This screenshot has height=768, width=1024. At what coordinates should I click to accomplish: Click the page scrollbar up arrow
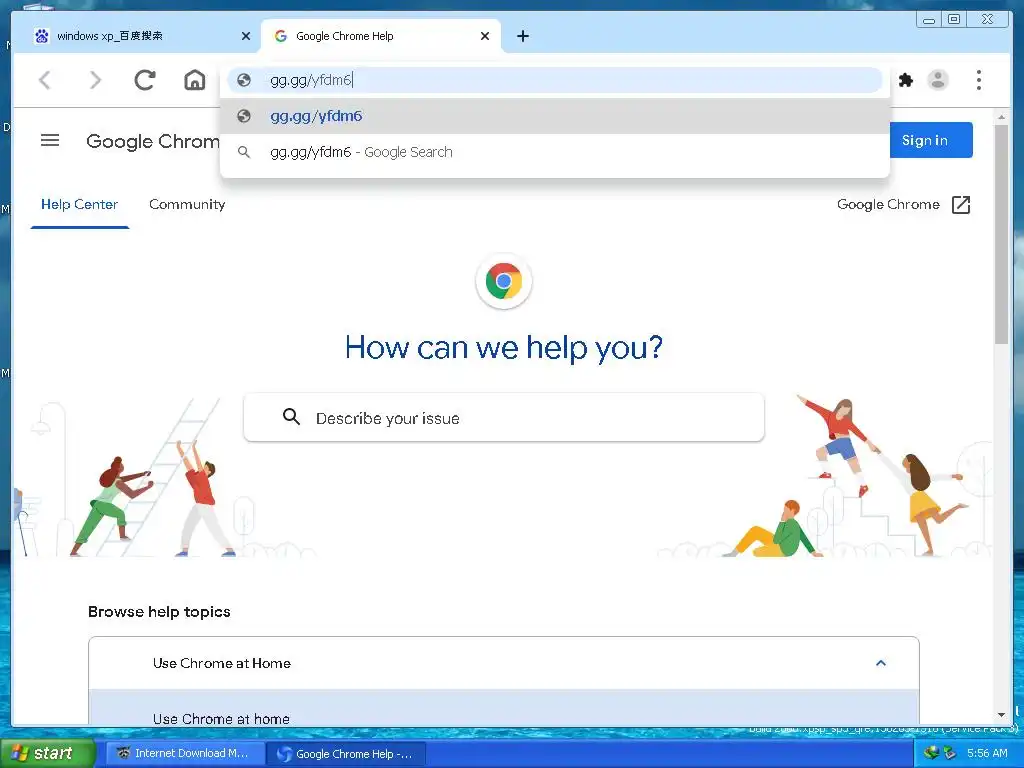1001,117
